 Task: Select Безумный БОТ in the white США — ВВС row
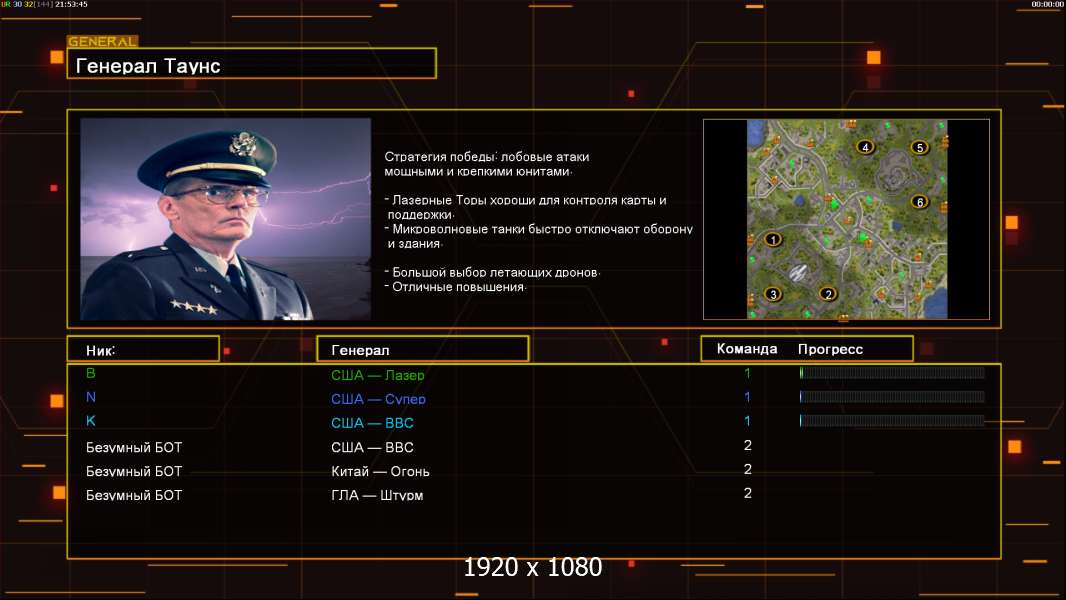(134, 447)
